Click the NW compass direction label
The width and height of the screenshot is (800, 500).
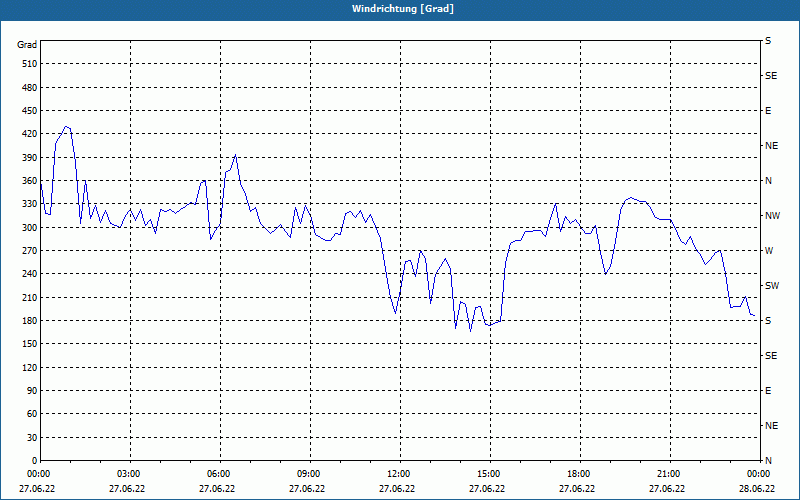[772, 216]
